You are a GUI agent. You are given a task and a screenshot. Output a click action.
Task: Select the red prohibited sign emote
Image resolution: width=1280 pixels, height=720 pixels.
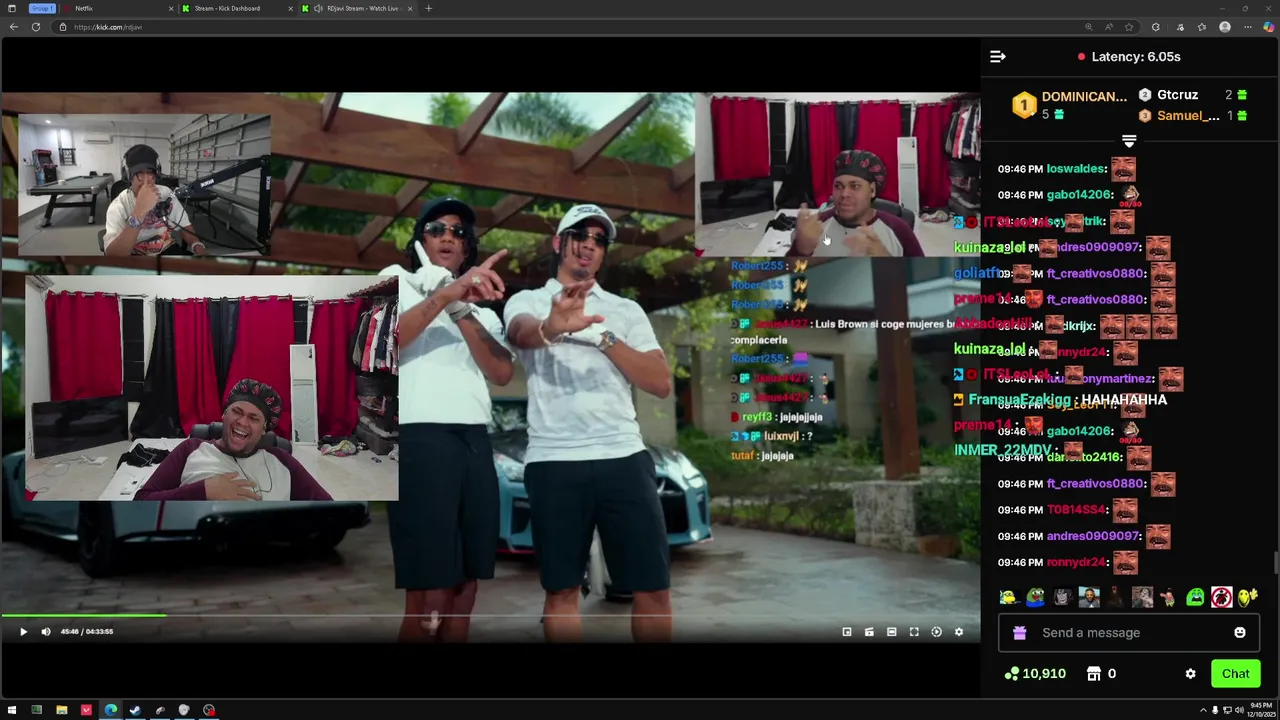tap(1221, 598)
